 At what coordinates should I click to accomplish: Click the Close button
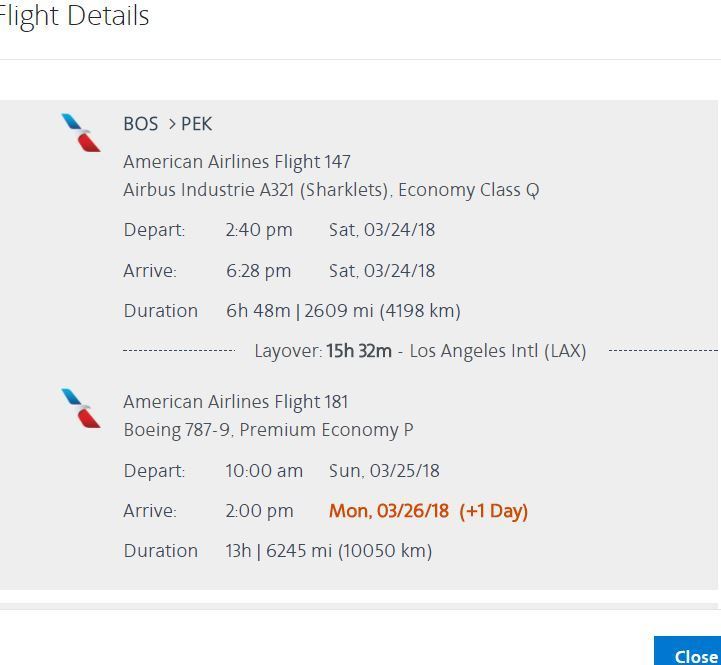(688, 651)
